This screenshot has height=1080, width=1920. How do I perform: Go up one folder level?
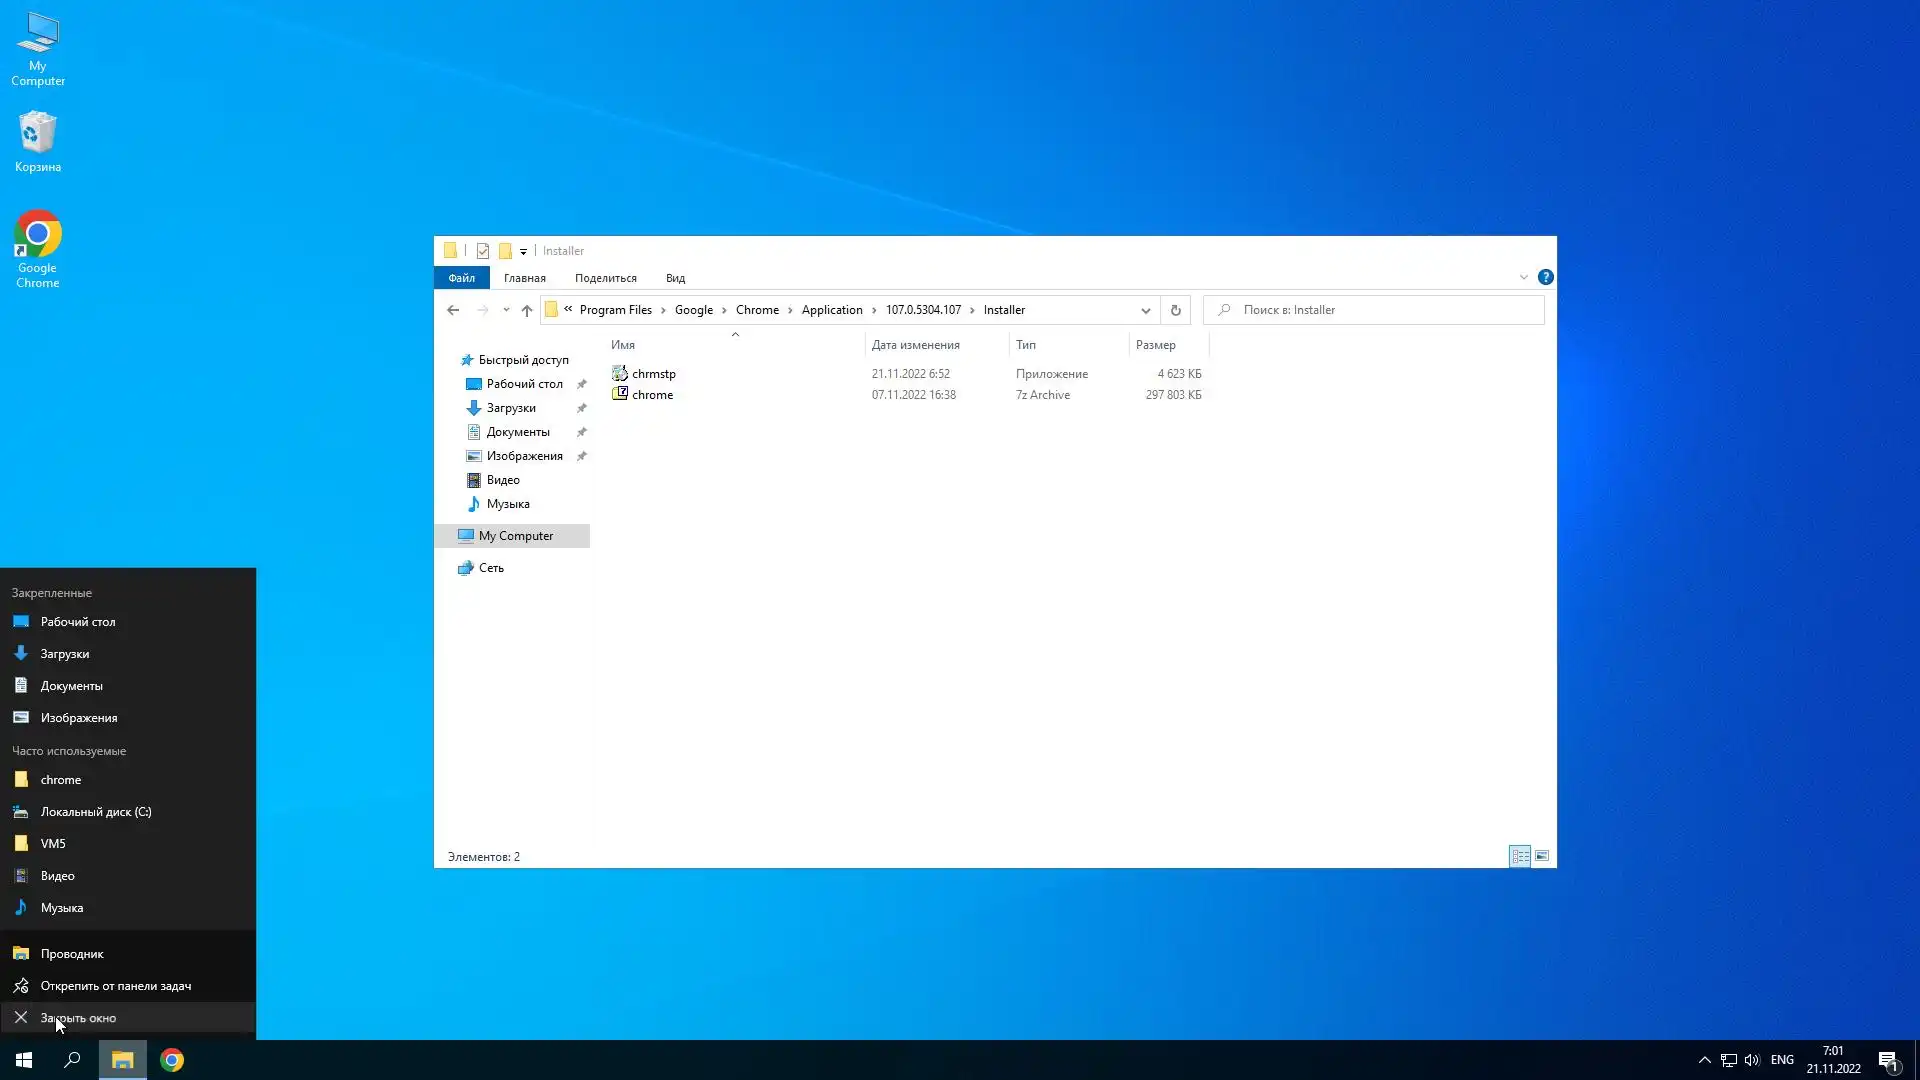click(x=527, y=310)
